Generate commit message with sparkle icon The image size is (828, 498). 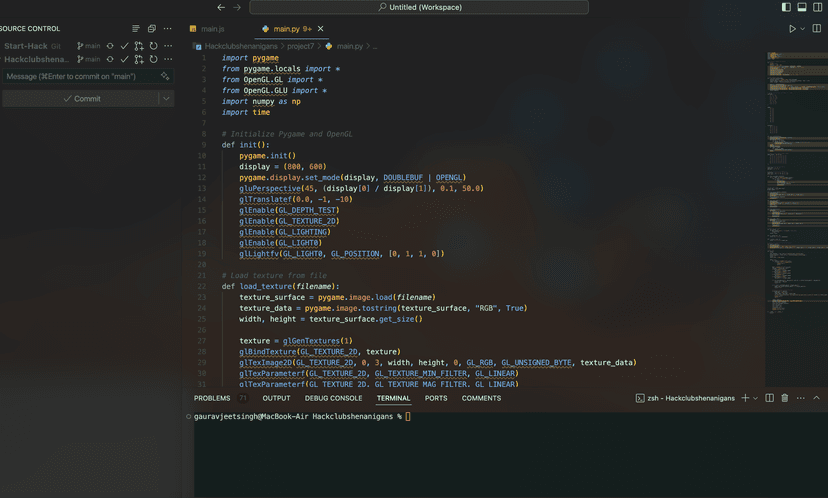click(165, 76)
